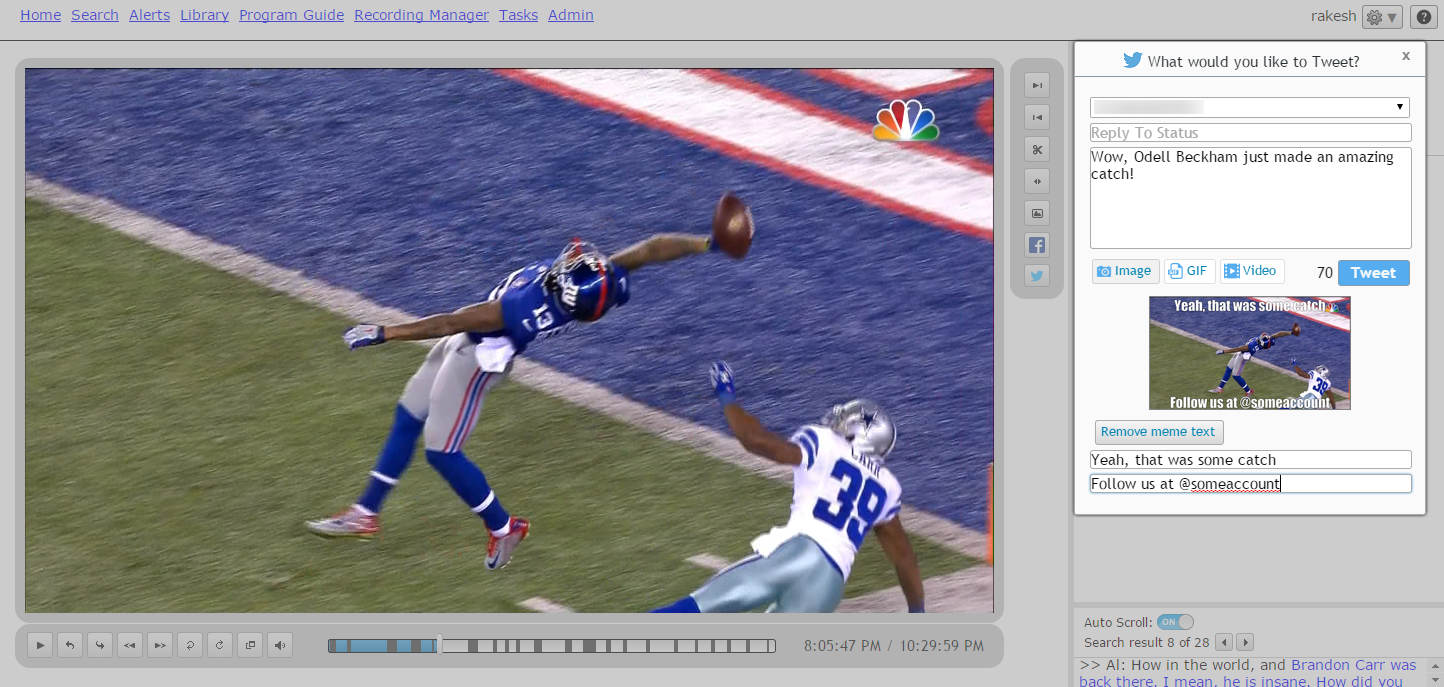
Task: Open the scissors clip tool
Action: pyautogui.click(x=1037, y=150)
